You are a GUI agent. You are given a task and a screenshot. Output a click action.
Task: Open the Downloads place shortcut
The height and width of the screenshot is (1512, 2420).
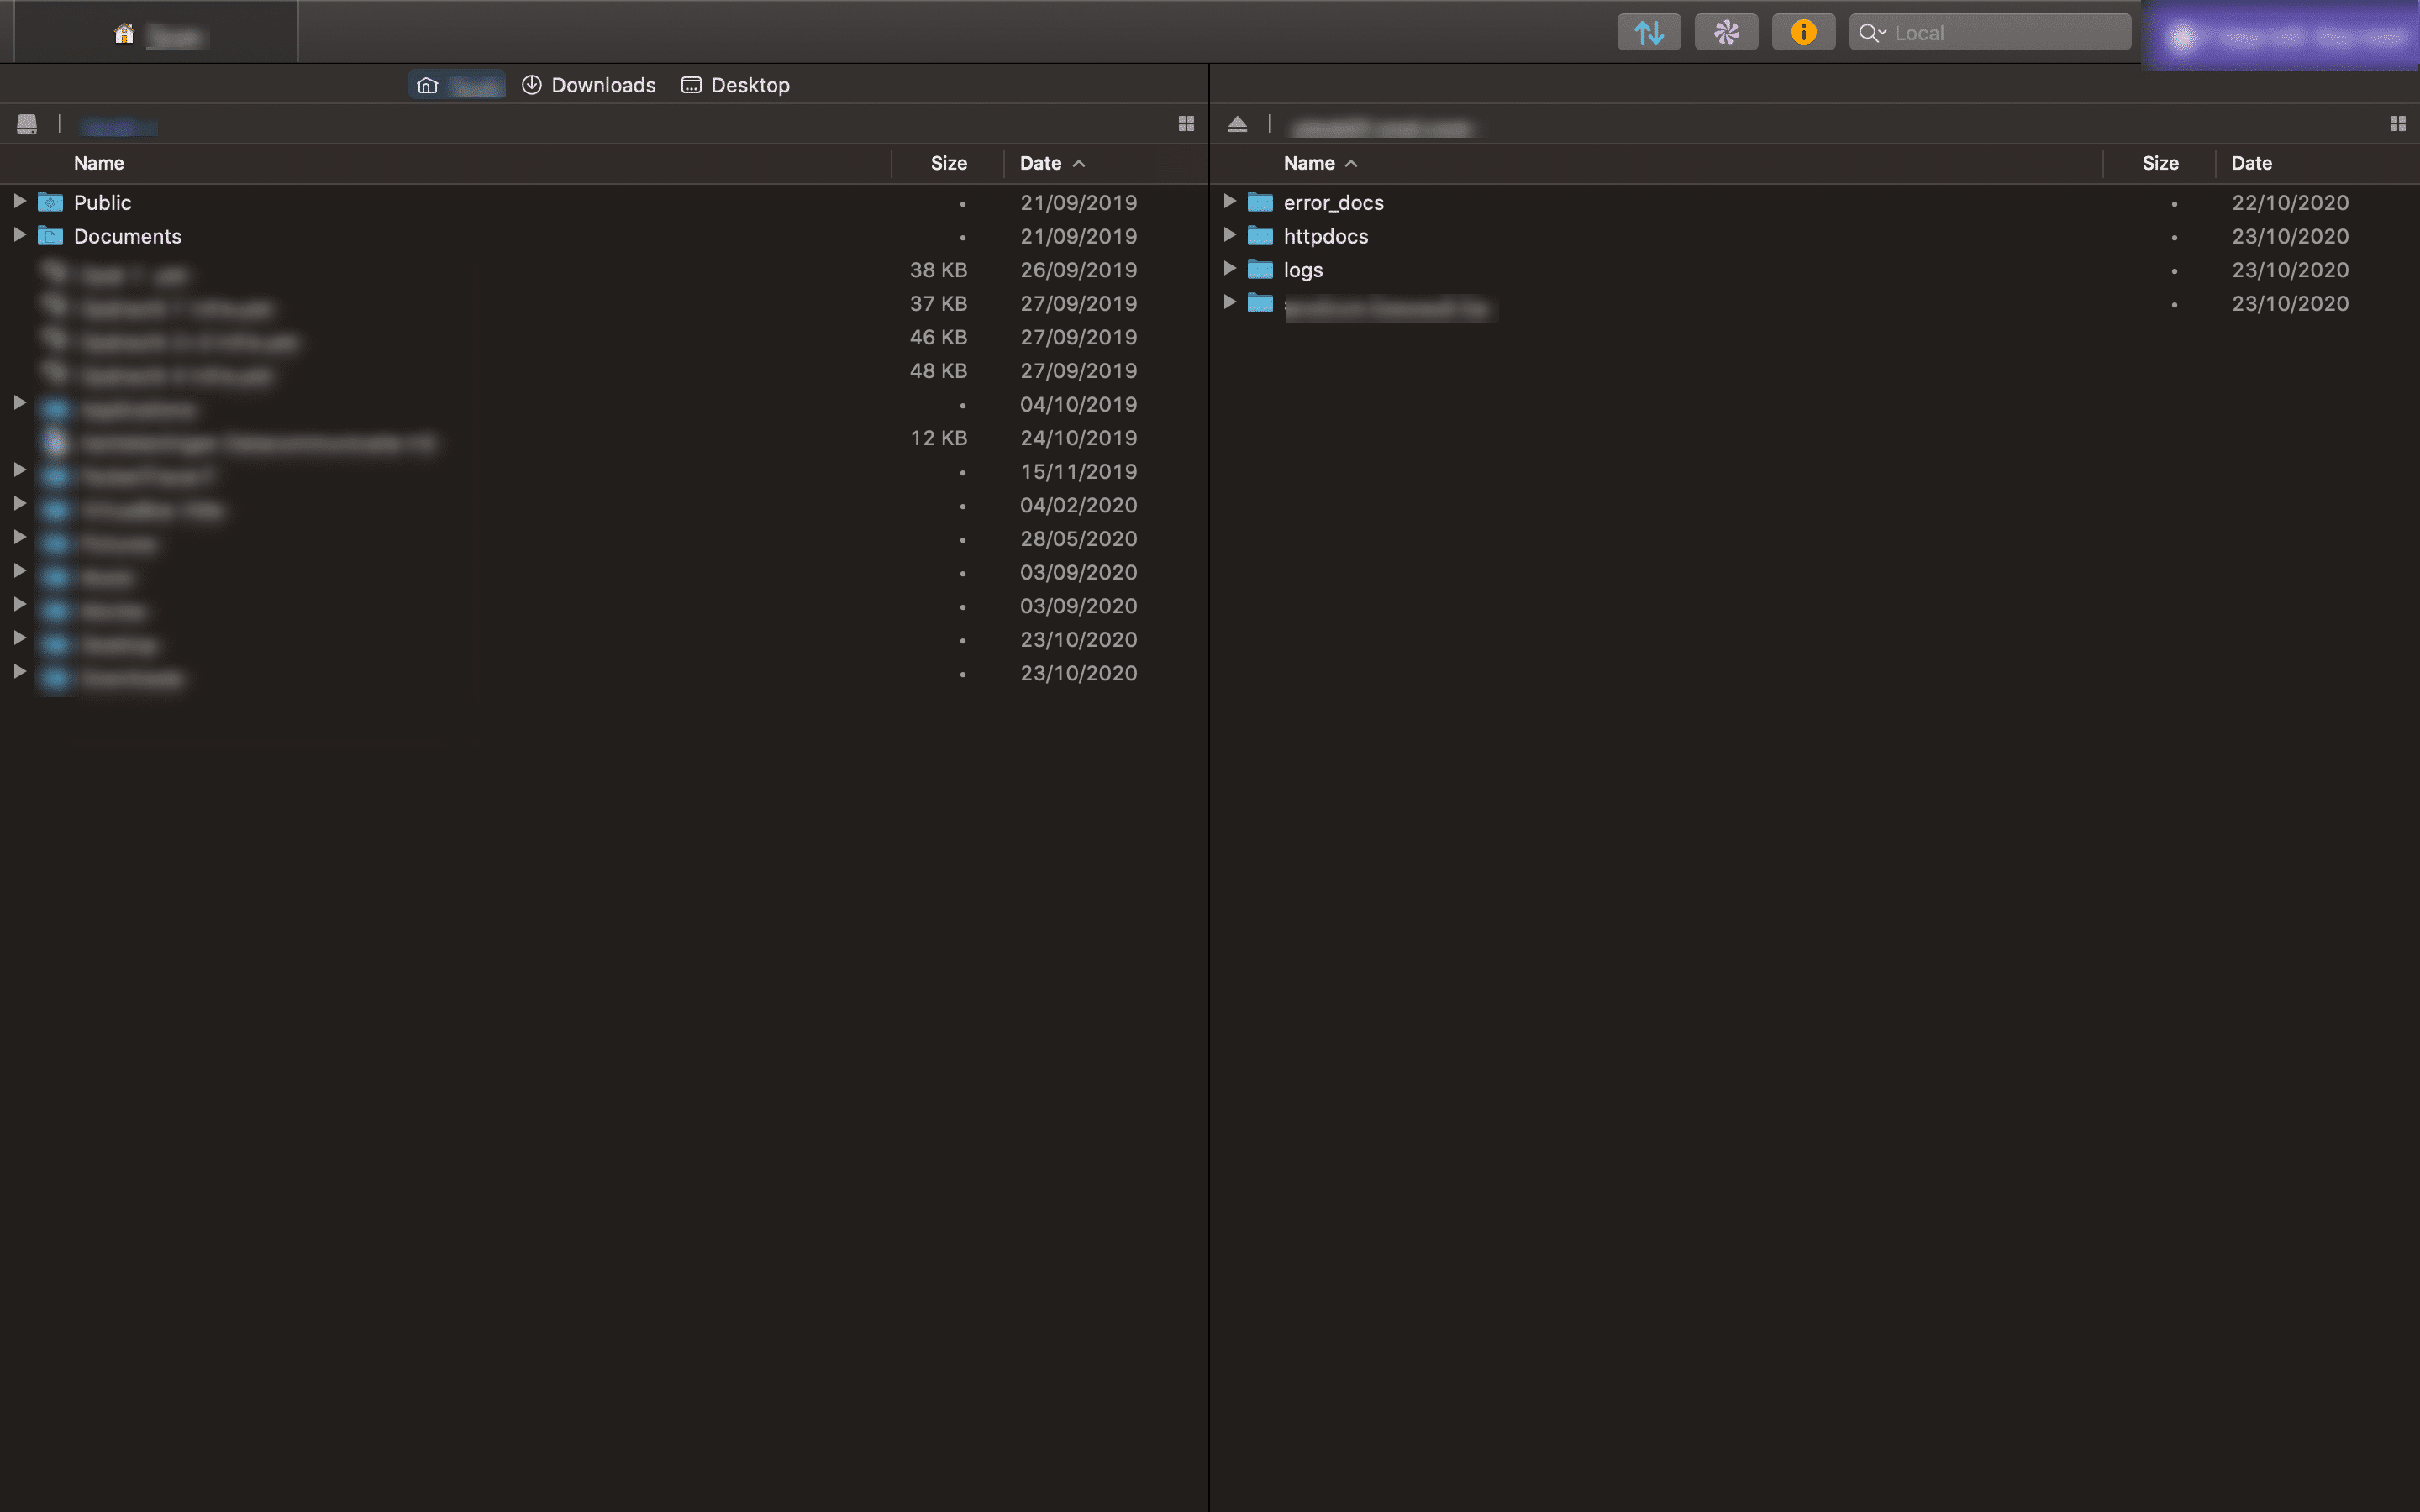point(589,85)
